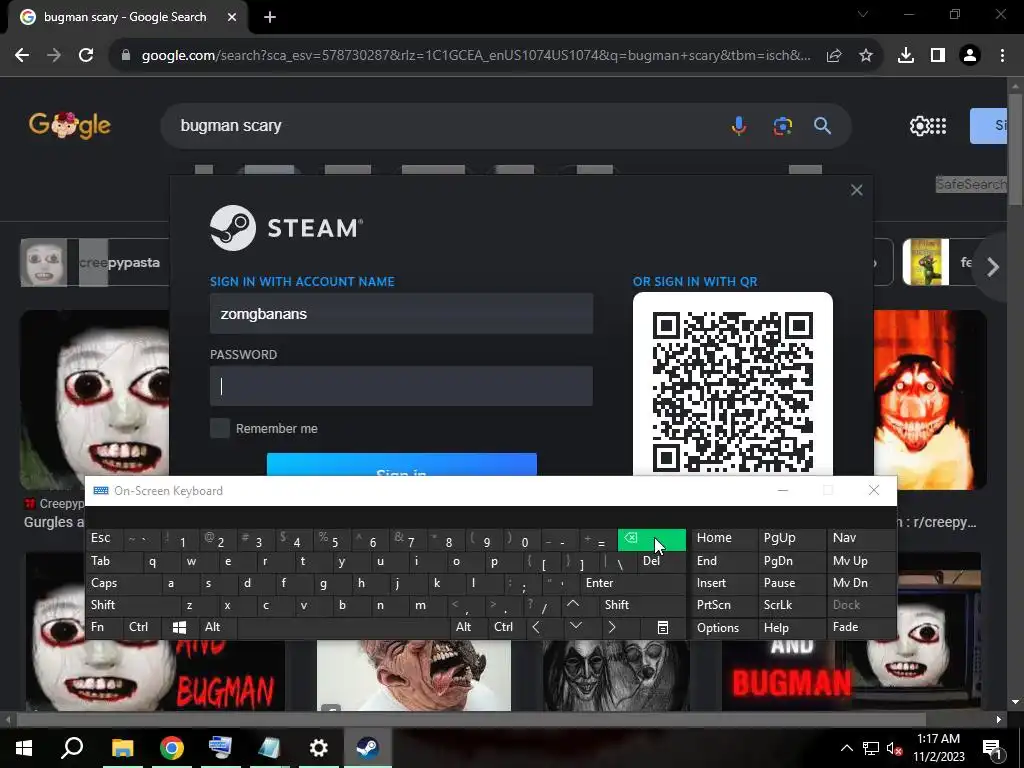Check the Remember me checkbox
Screen dimensions: 1024x768
click(x=219, y=428)
